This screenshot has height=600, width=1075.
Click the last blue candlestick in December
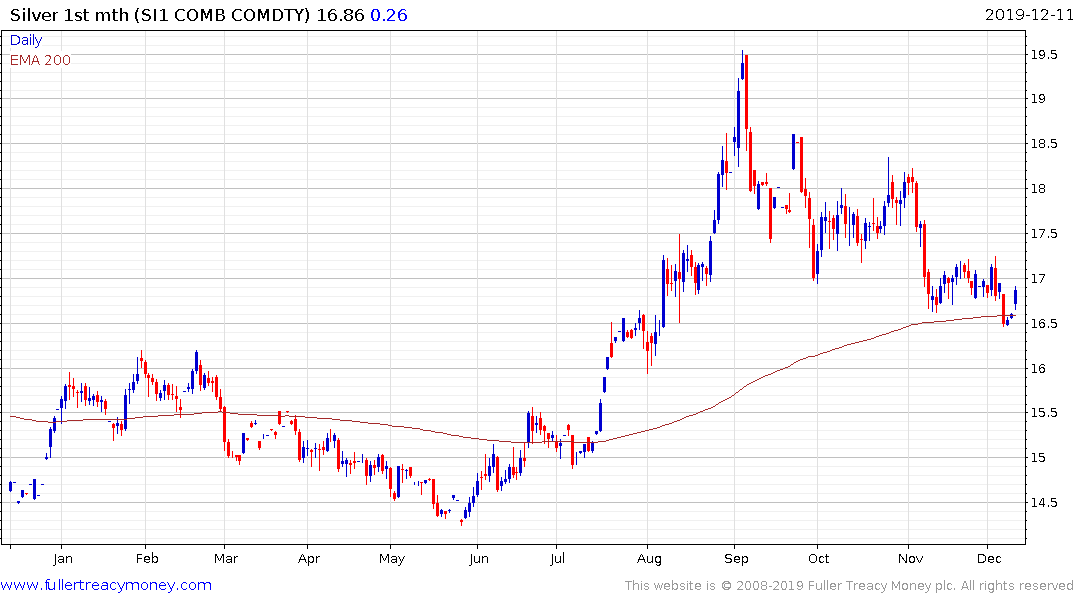click(x=1015, y=296)
